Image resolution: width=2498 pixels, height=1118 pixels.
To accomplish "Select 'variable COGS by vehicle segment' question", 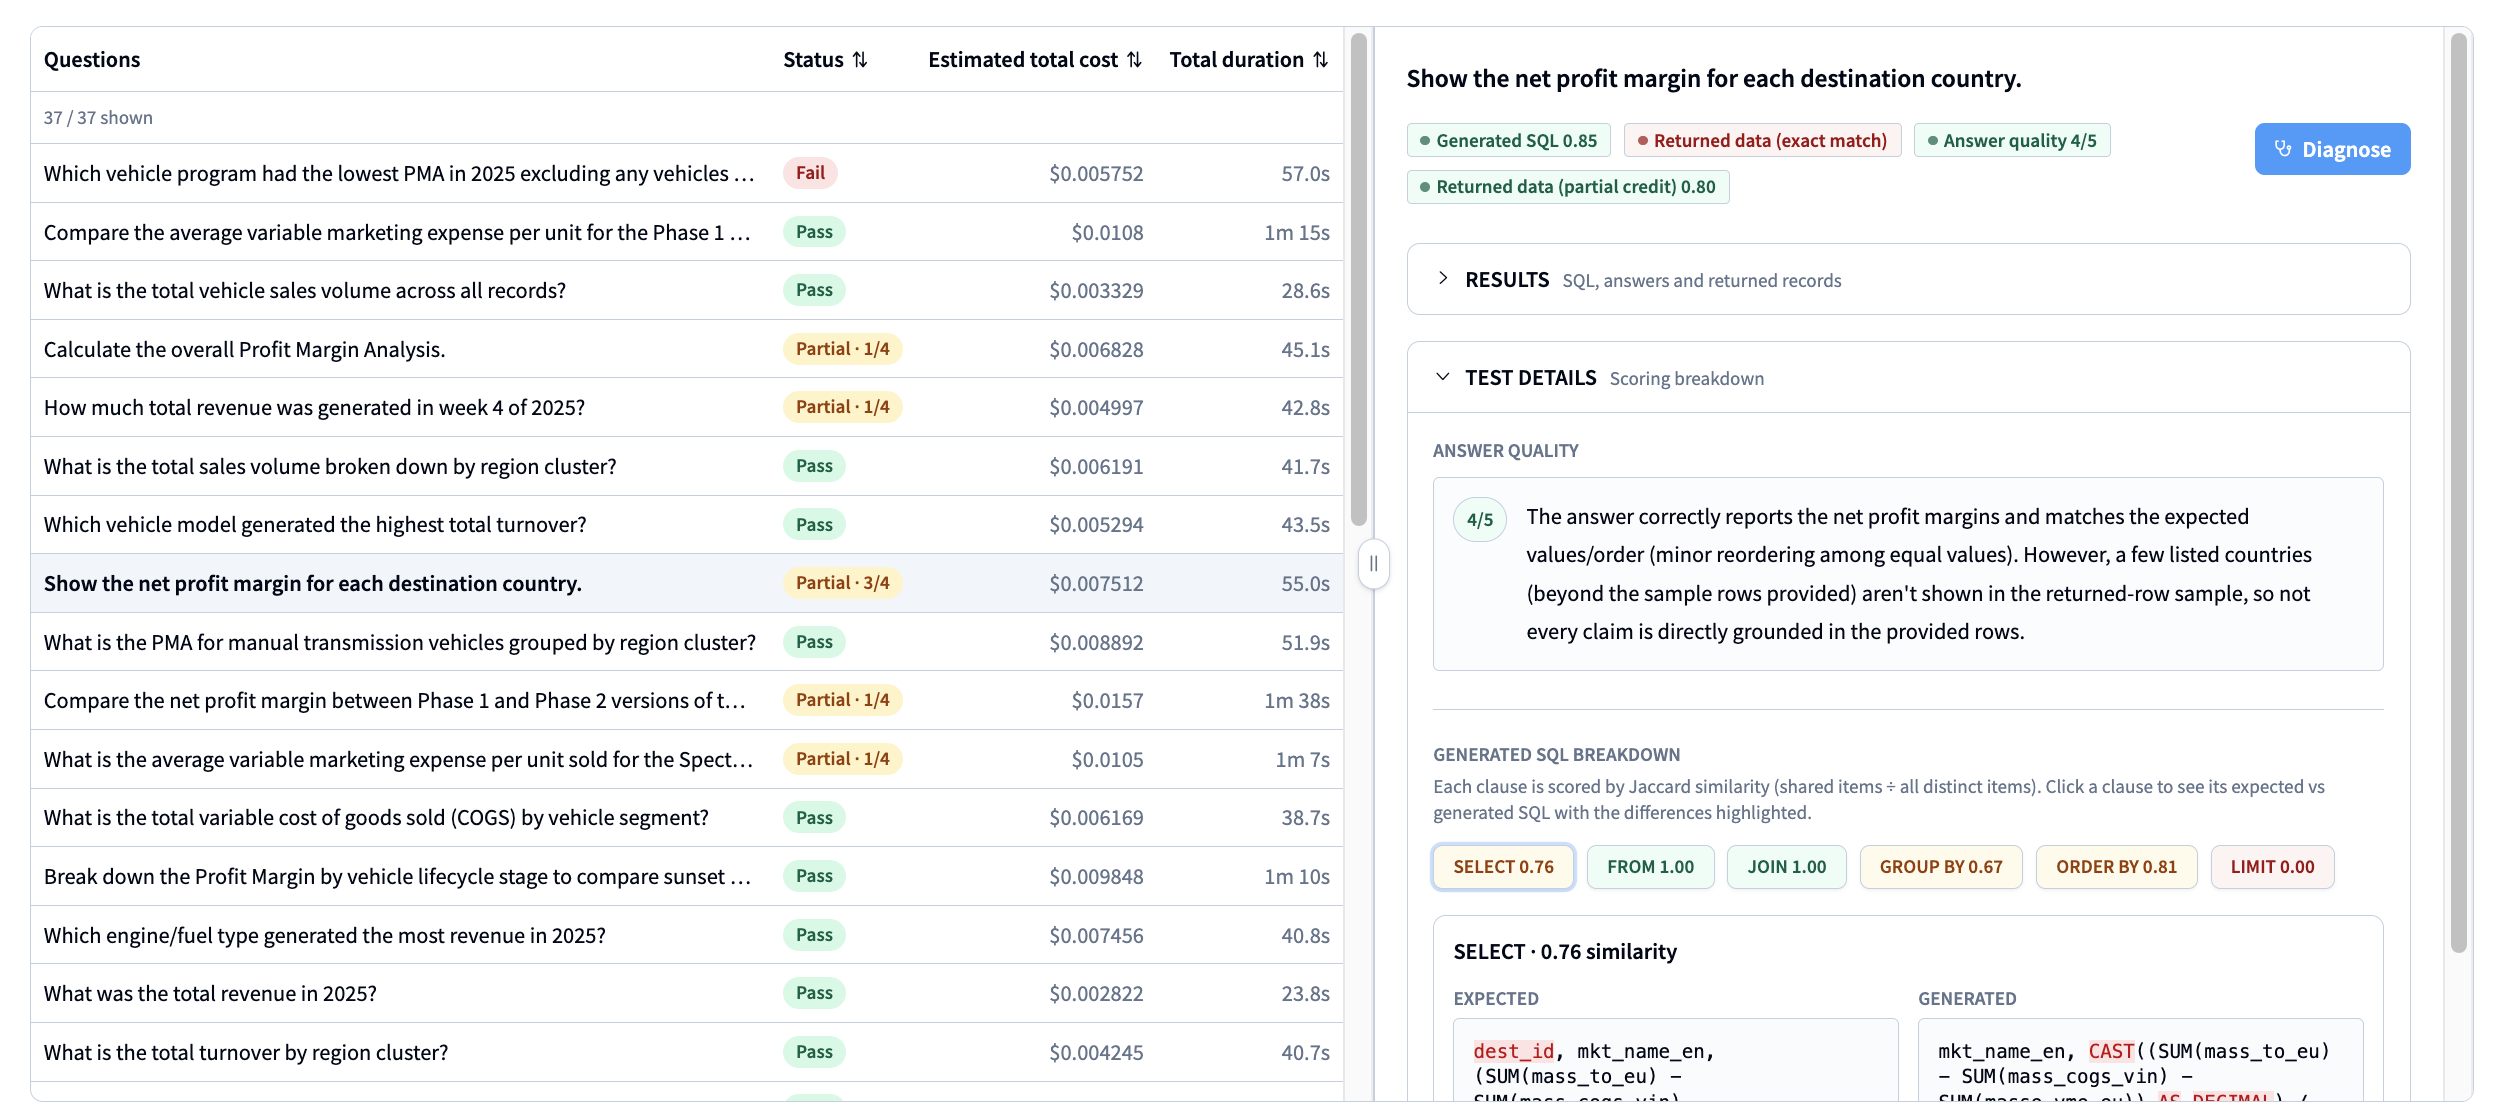I will click(x=686, y=817).
